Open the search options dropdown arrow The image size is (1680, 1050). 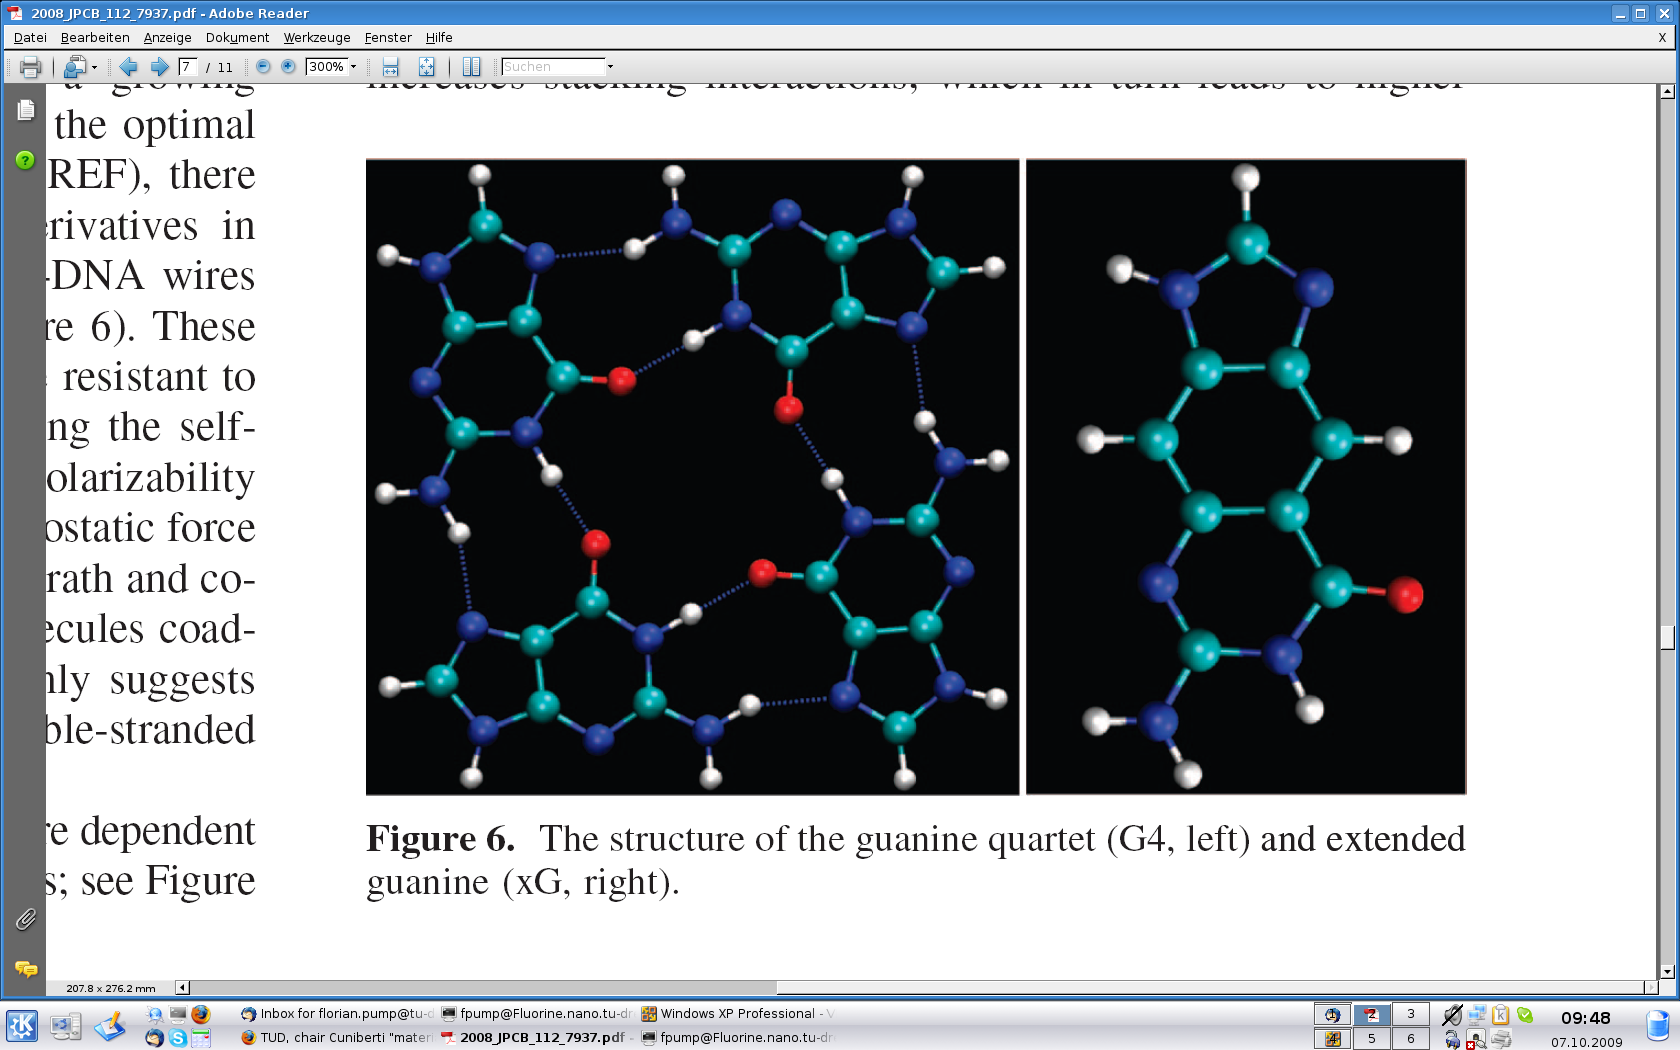(610, 67)
